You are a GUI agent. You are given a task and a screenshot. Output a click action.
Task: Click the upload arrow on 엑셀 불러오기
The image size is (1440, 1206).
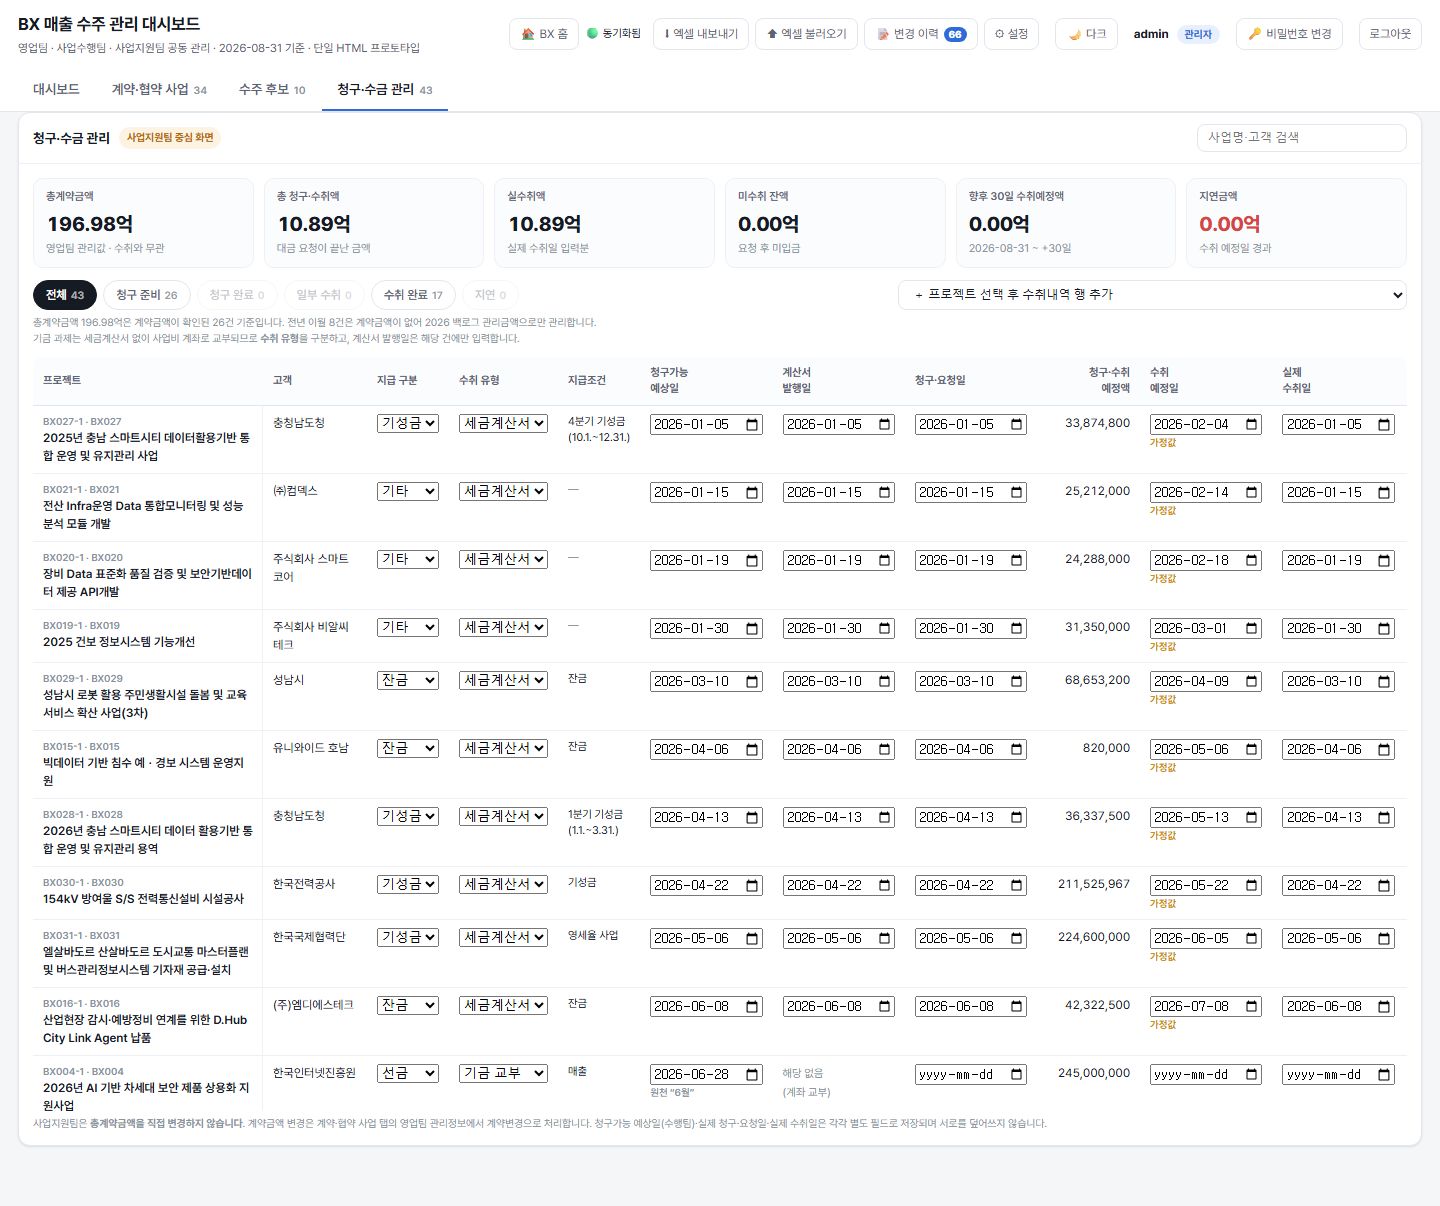tap(772, 34)
